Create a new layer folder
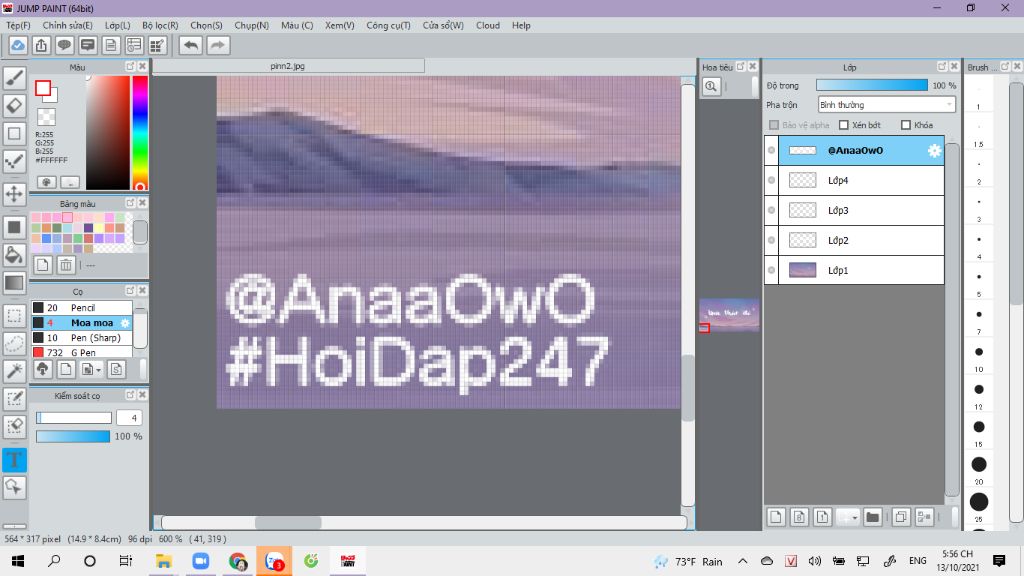Screen dimensions: 1024x576 pyautogui.click(x=872, y=517)
